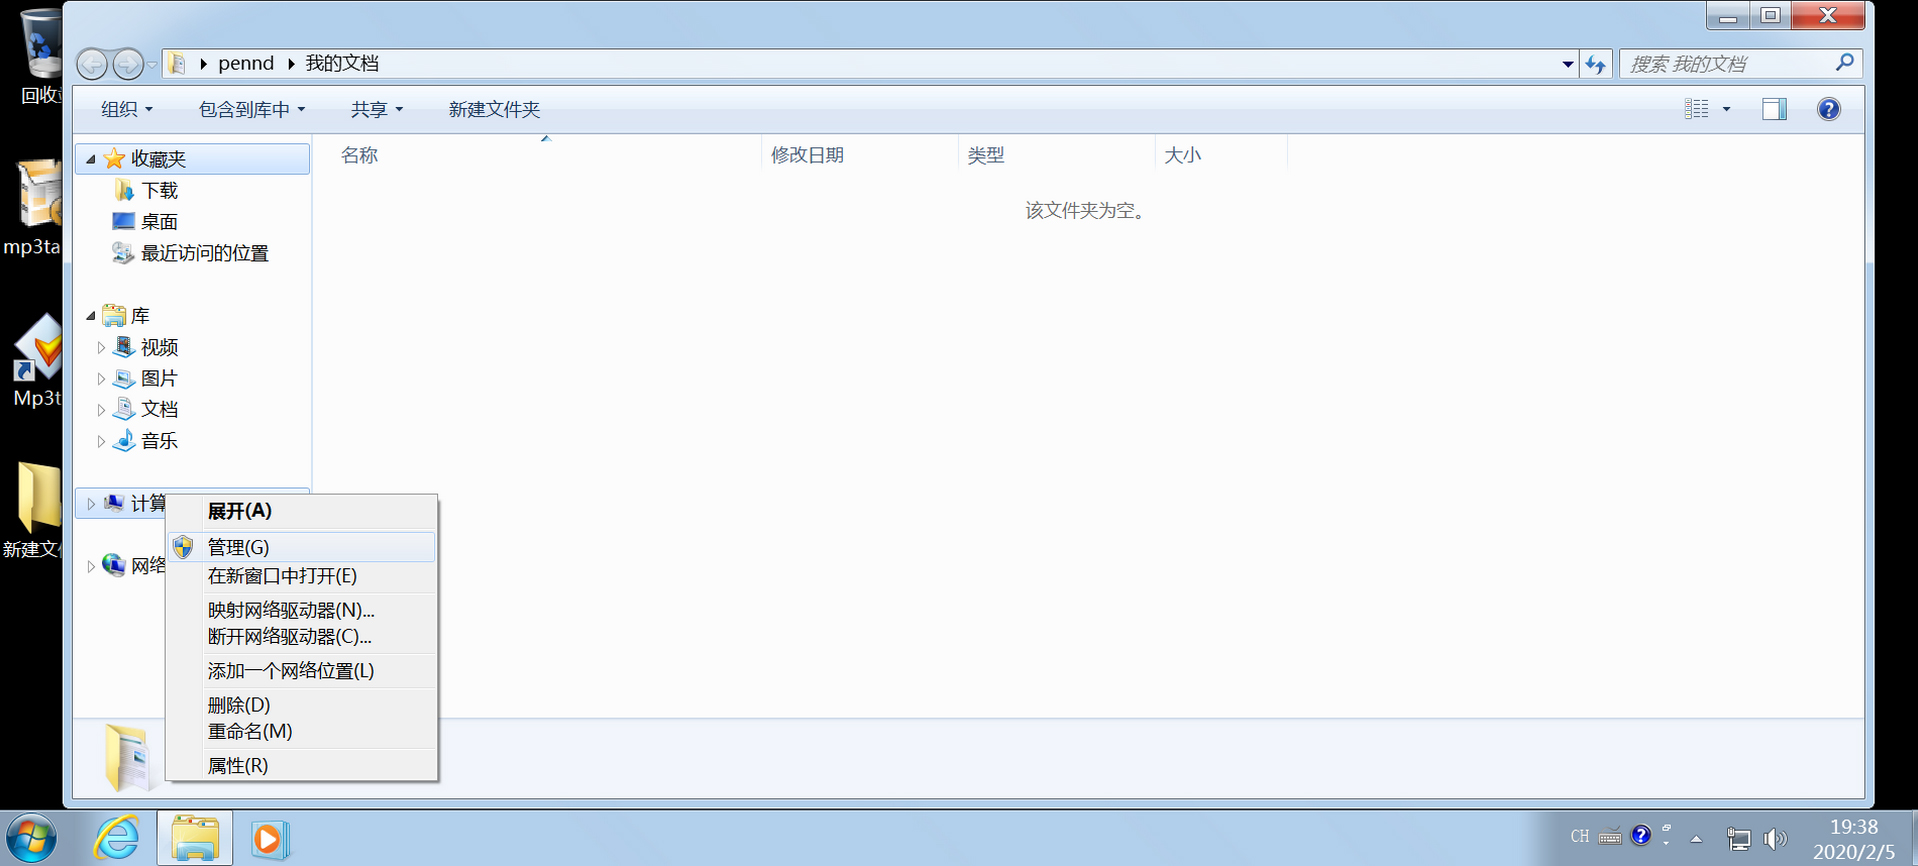Viewport: 1918px width, 866px height.
Task: Open the view options dropdown arrow
Action: point(1726,109)
